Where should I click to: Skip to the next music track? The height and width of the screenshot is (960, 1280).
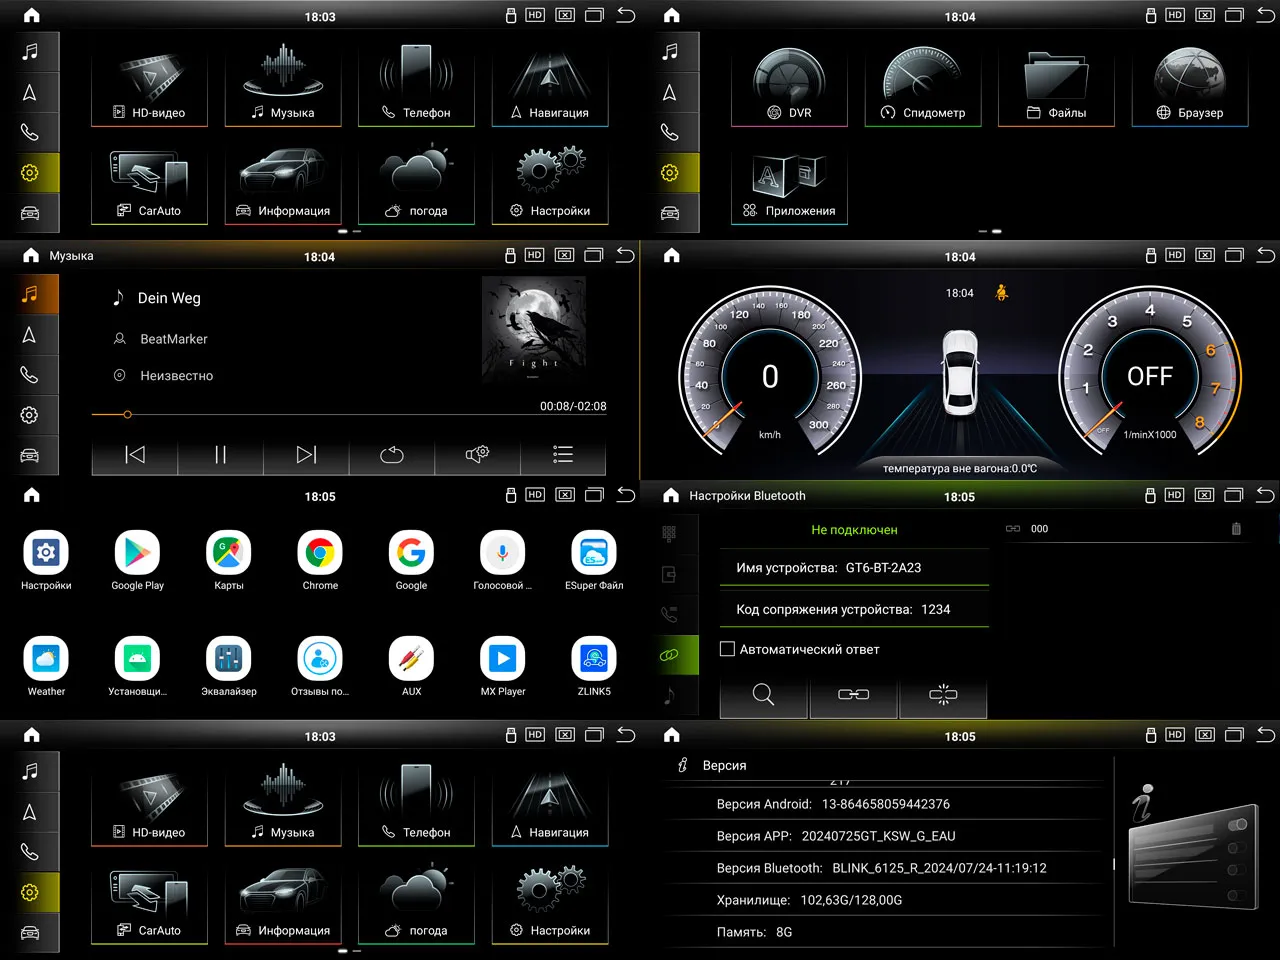point(306,455)
